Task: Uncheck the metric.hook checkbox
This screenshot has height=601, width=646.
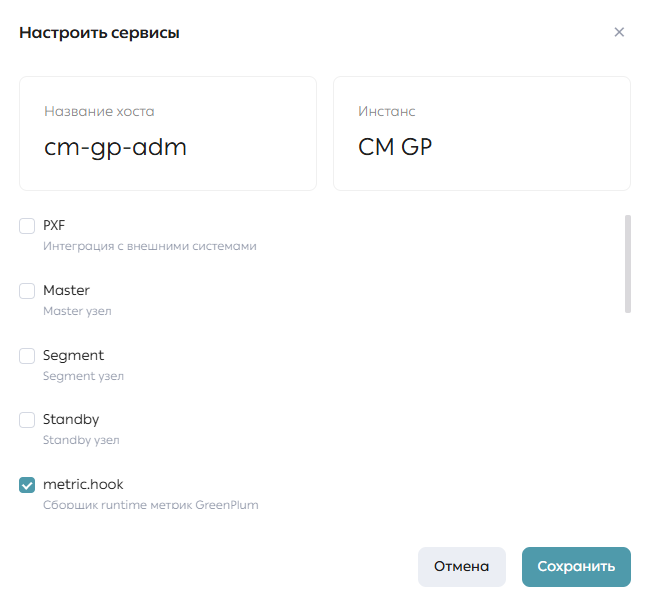Action: click(x=27, y=485)
